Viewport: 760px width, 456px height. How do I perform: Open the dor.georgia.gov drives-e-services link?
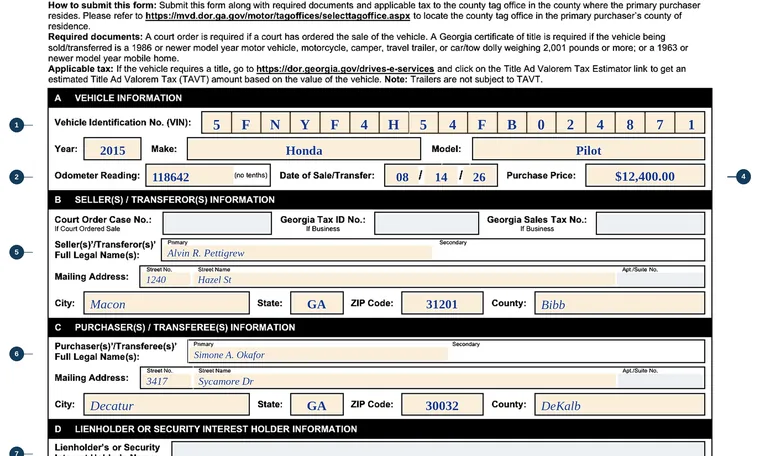345,69
